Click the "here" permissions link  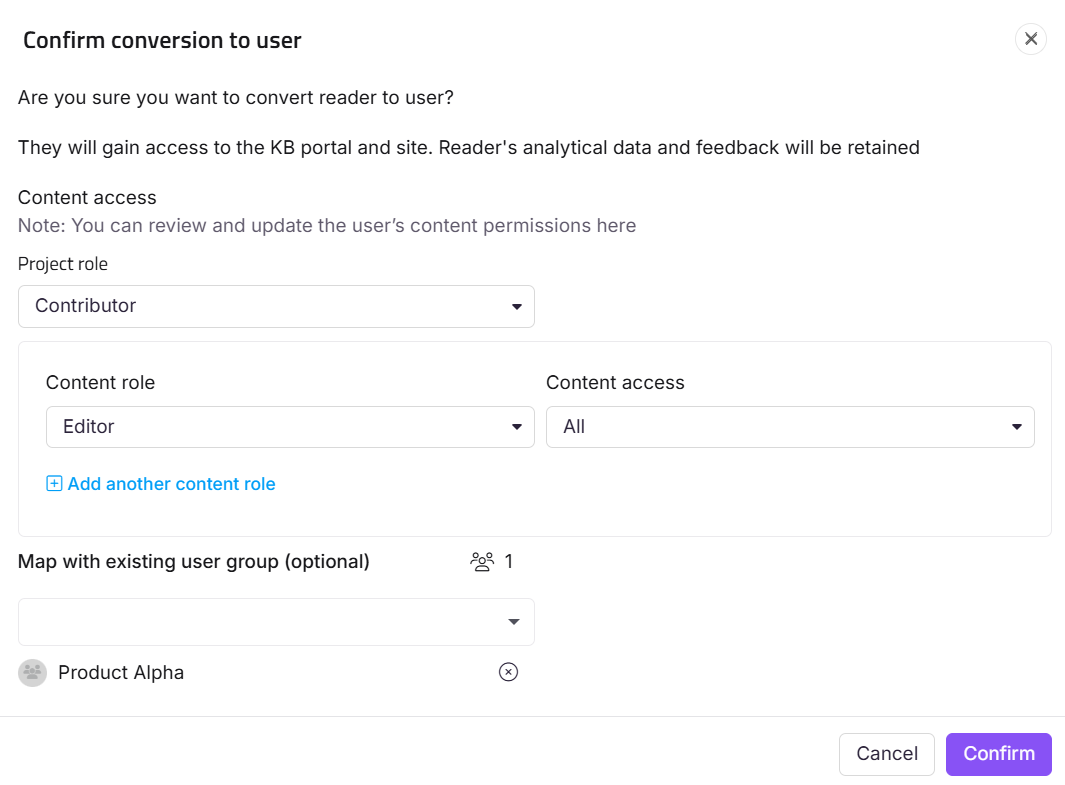(x=617, y=225)
